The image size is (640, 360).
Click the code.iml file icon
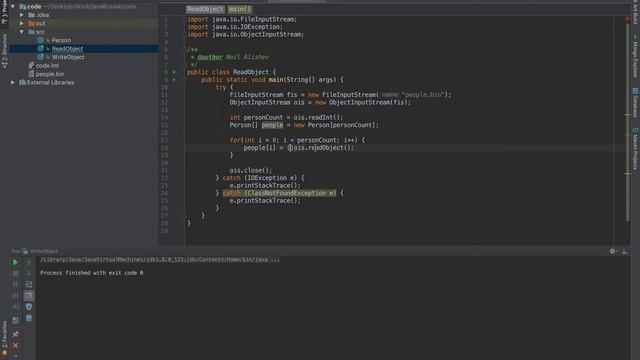coord(31,65)
